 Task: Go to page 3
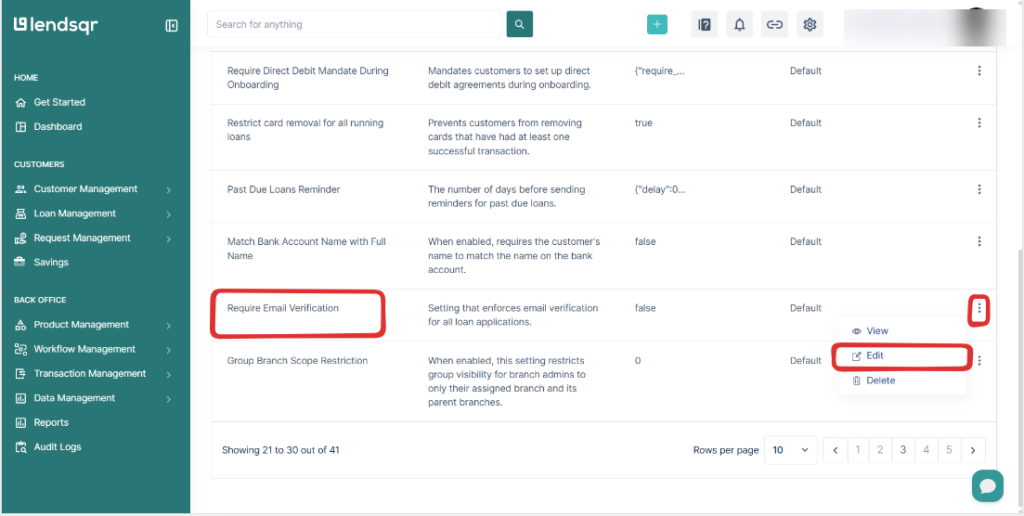[903, 450]
